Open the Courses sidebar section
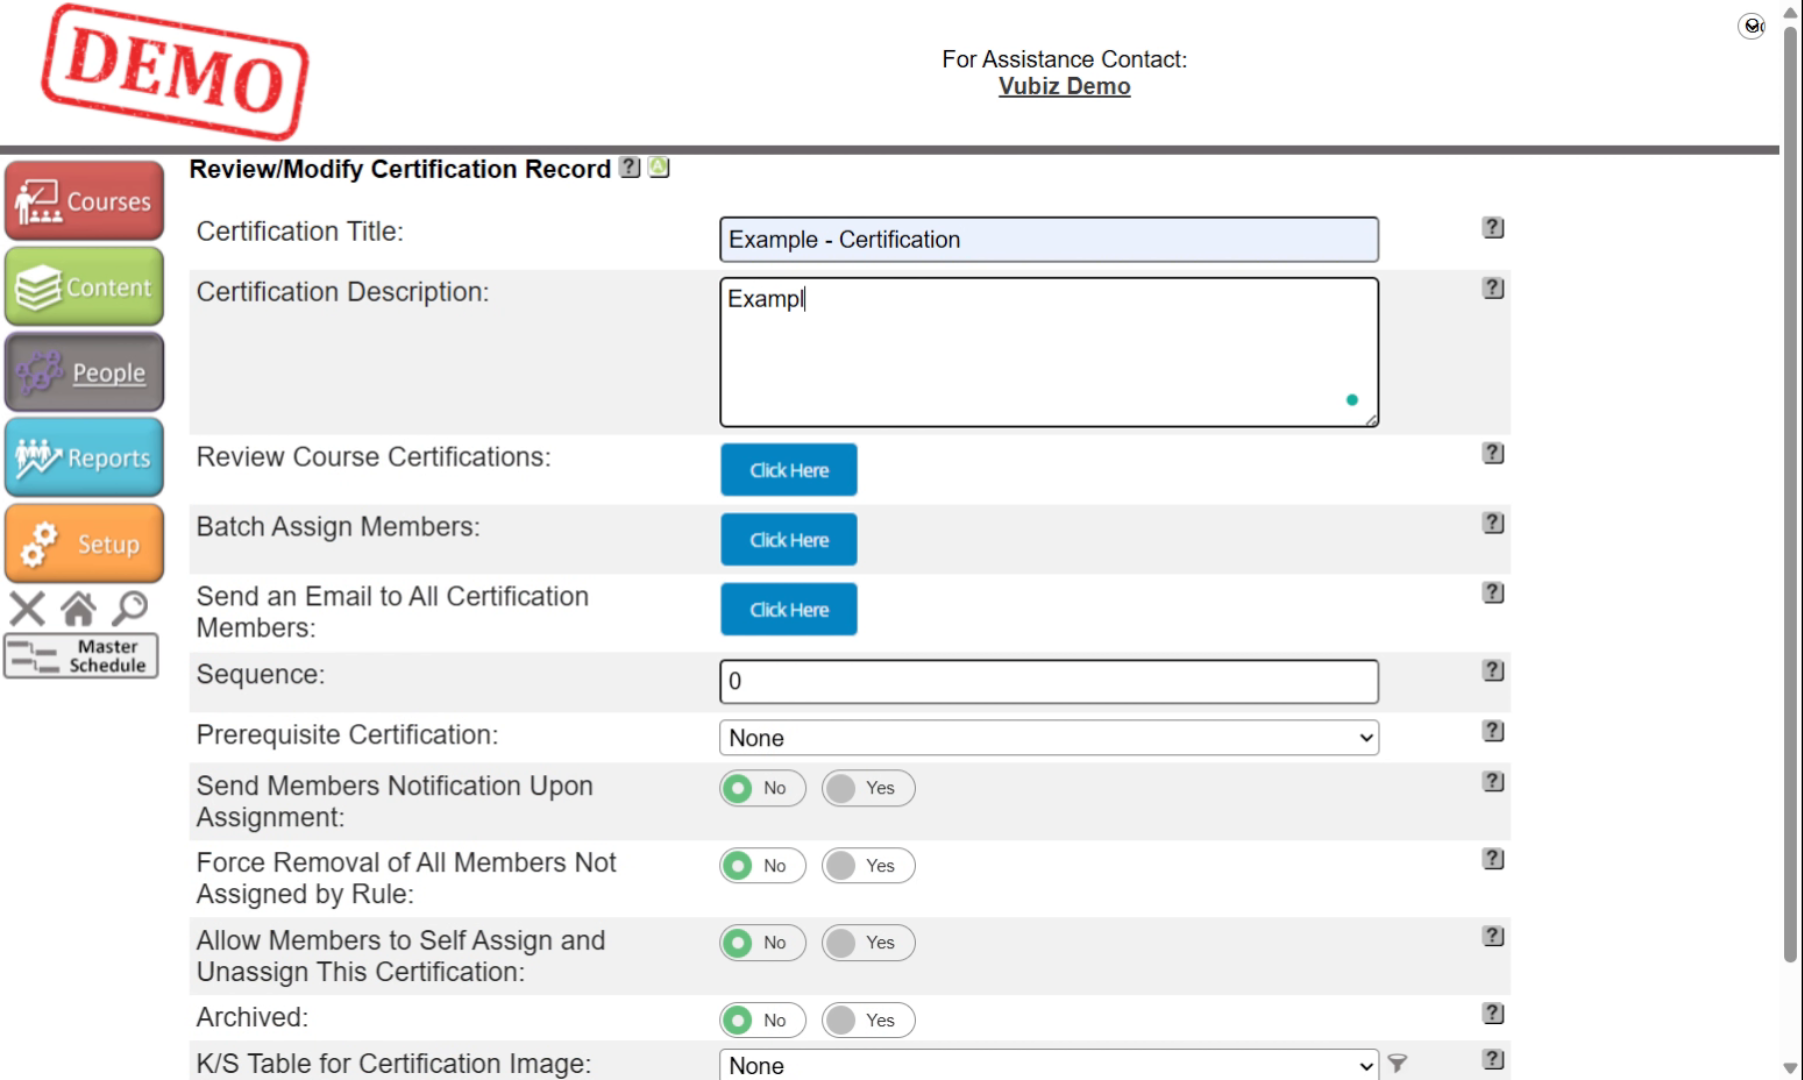1803x1080 pixels. [84, 201]
